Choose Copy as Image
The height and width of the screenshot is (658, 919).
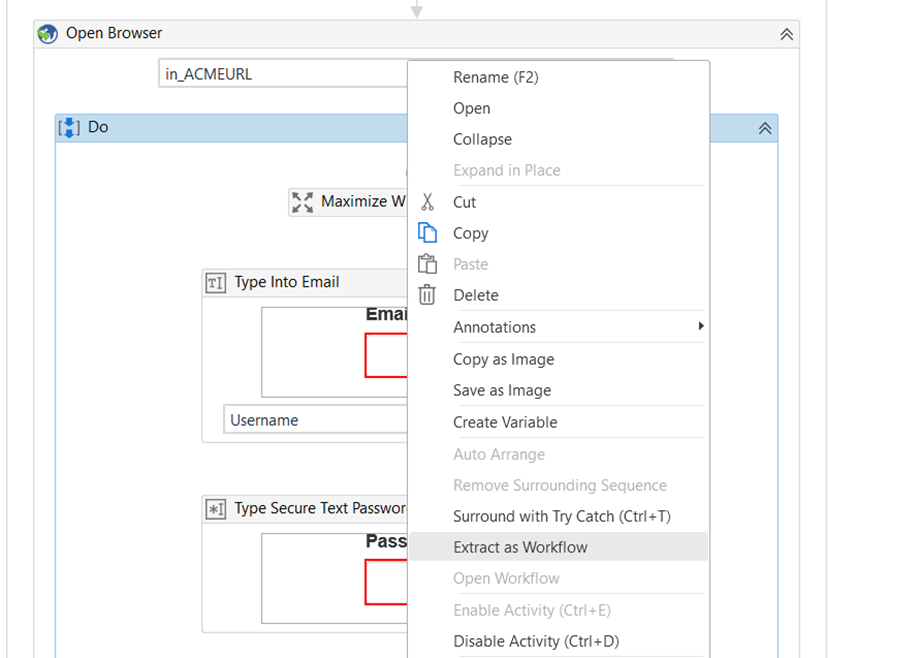click(x=559, y=359)
